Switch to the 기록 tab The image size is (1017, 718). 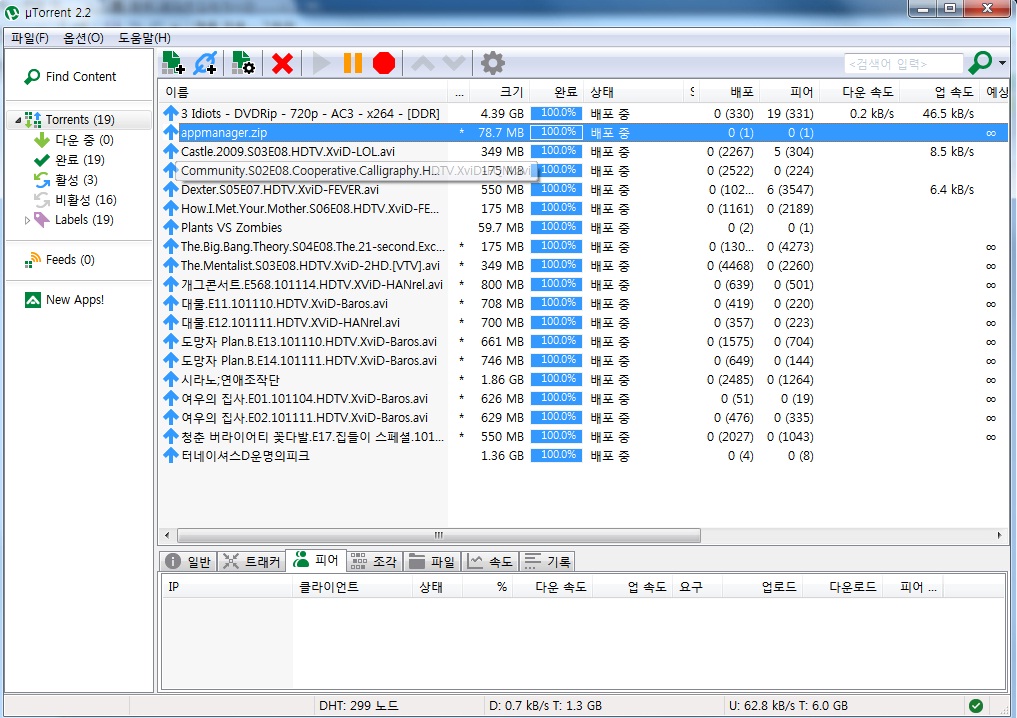pos(548,562)
